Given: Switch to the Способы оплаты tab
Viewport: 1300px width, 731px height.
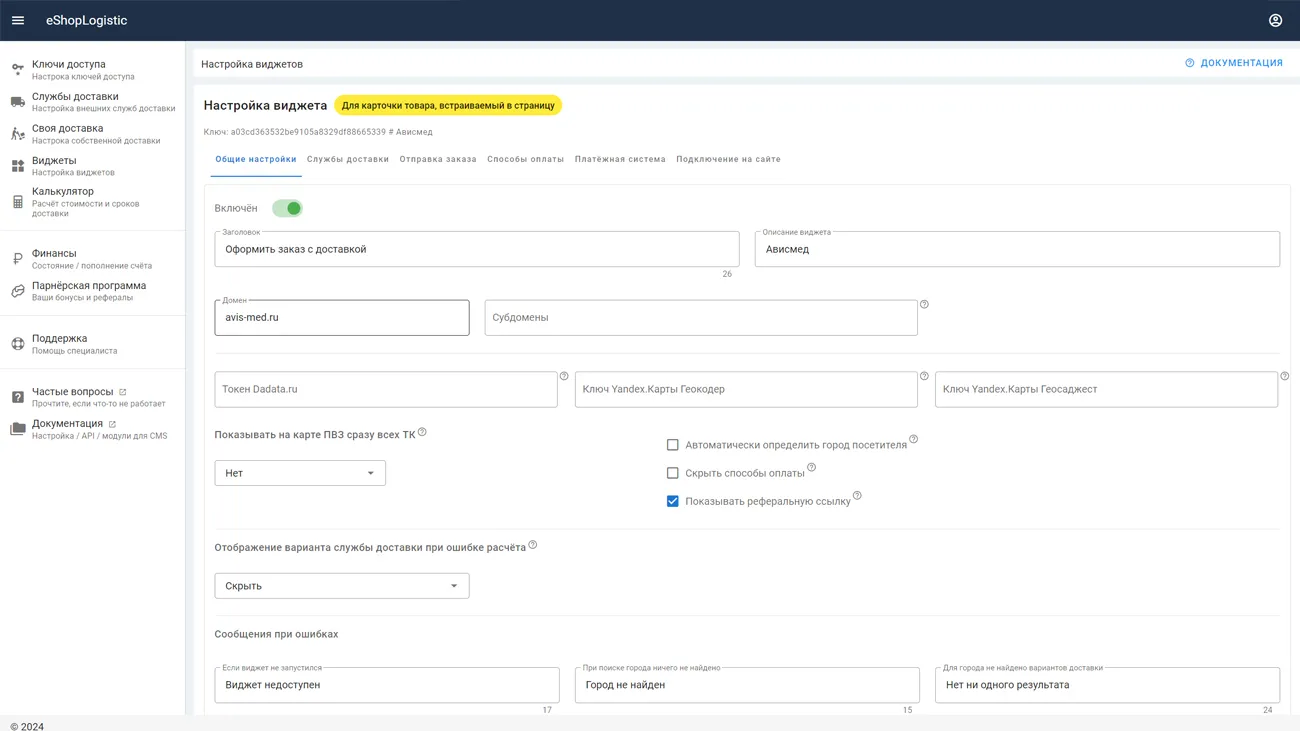Looking at the screenshot, I should (x=525, y=159).
